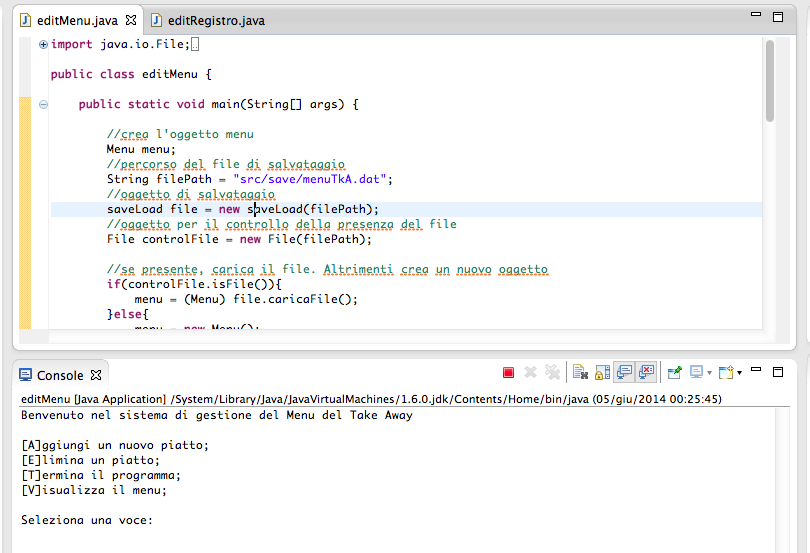Minimize the editor area
Viewport: 810px width, 553px height.
pos(756,14)
